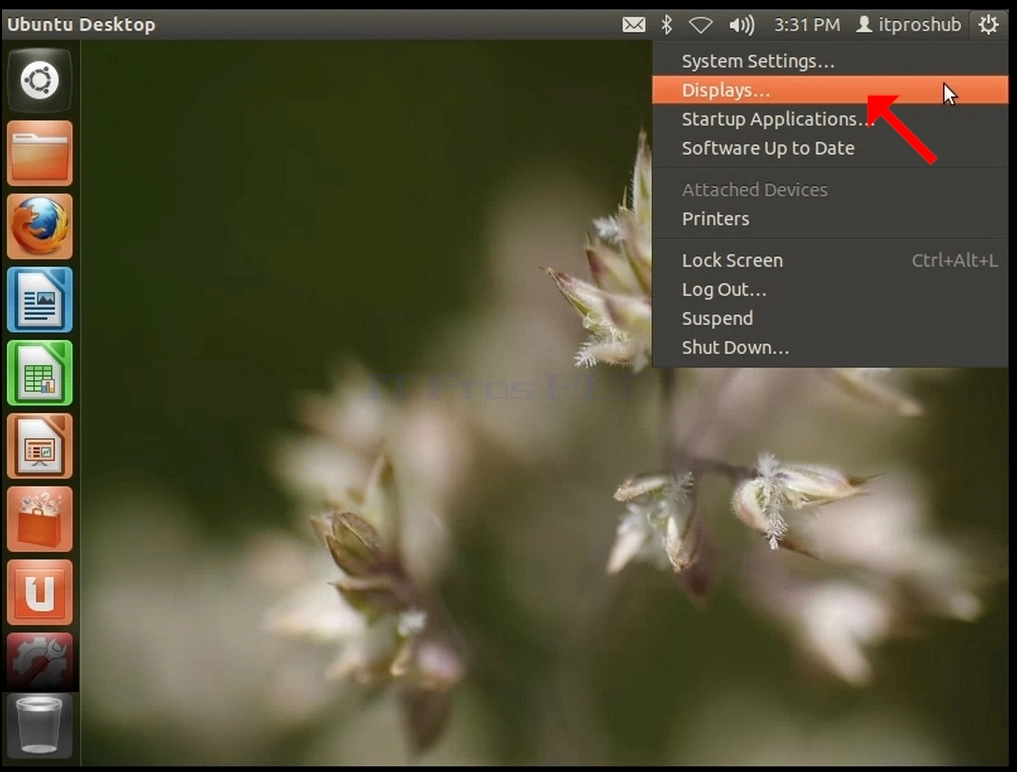1017x772 pixels.
Task: Open Firefox web browser from launcher
Action: pyautogui.click(x=40, y=226)
